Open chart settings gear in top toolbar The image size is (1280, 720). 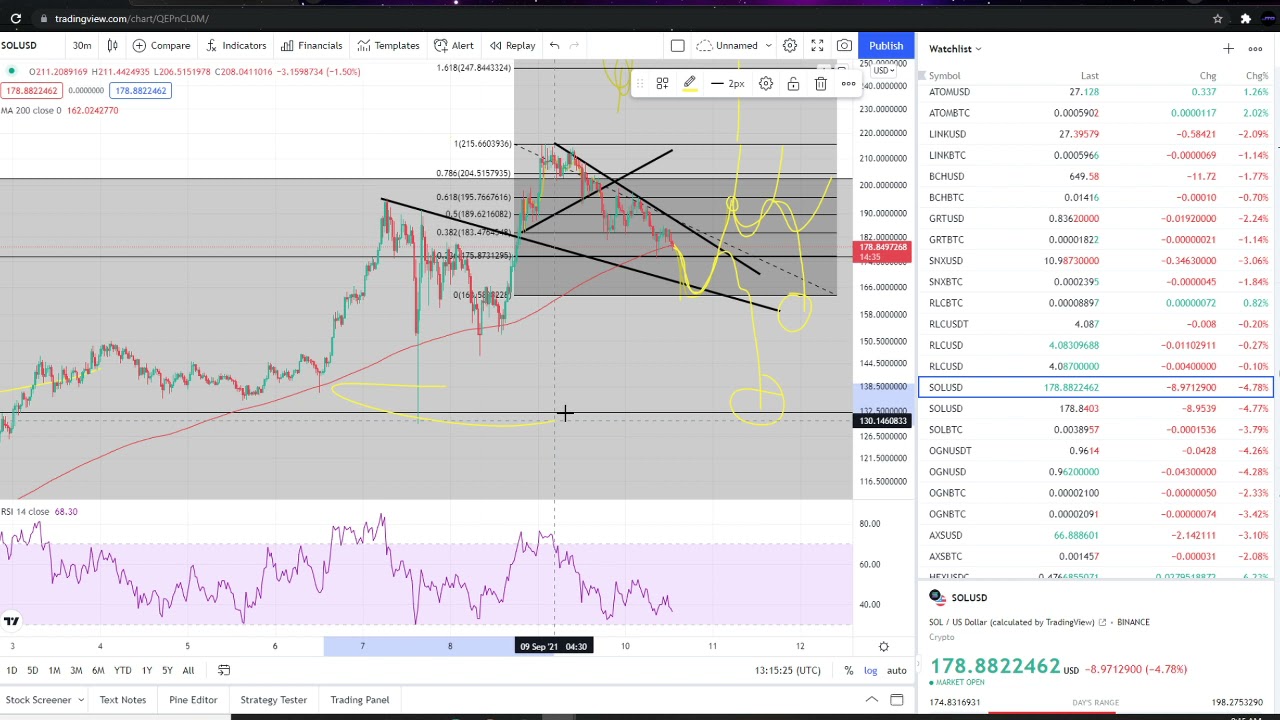coord(790,45)
